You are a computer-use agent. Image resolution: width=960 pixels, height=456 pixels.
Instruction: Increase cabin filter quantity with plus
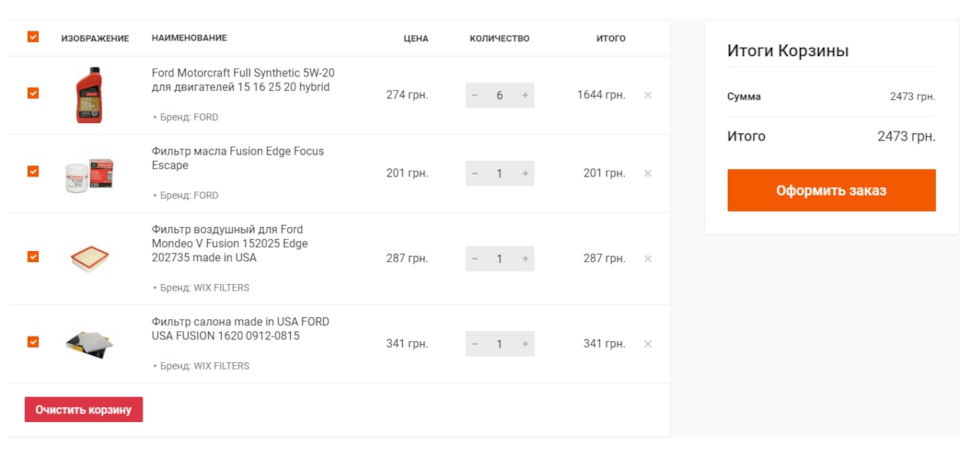coord(525,344)
